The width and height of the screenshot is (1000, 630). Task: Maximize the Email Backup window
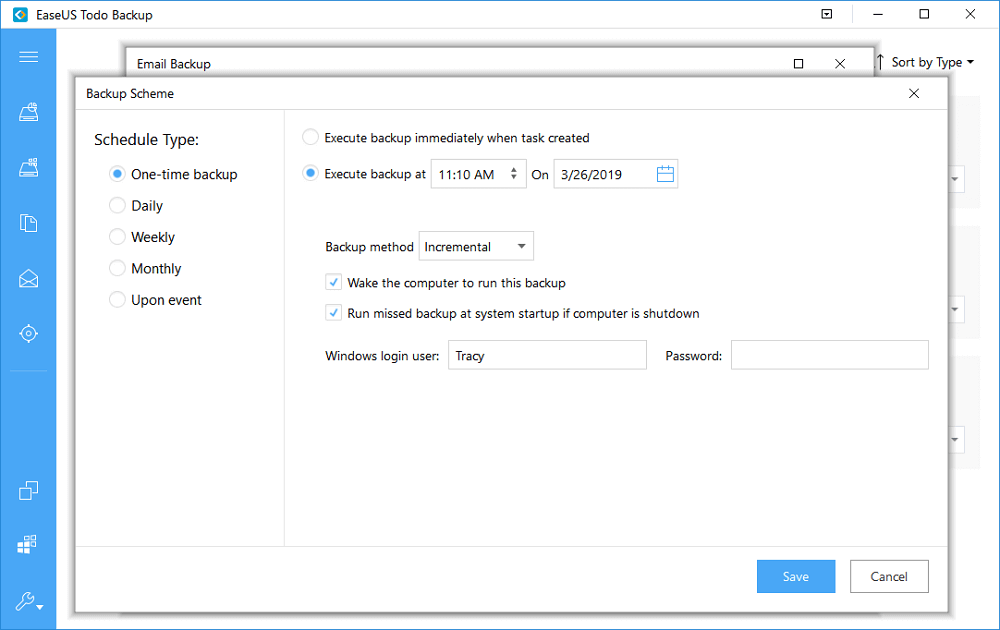(798, 64)
